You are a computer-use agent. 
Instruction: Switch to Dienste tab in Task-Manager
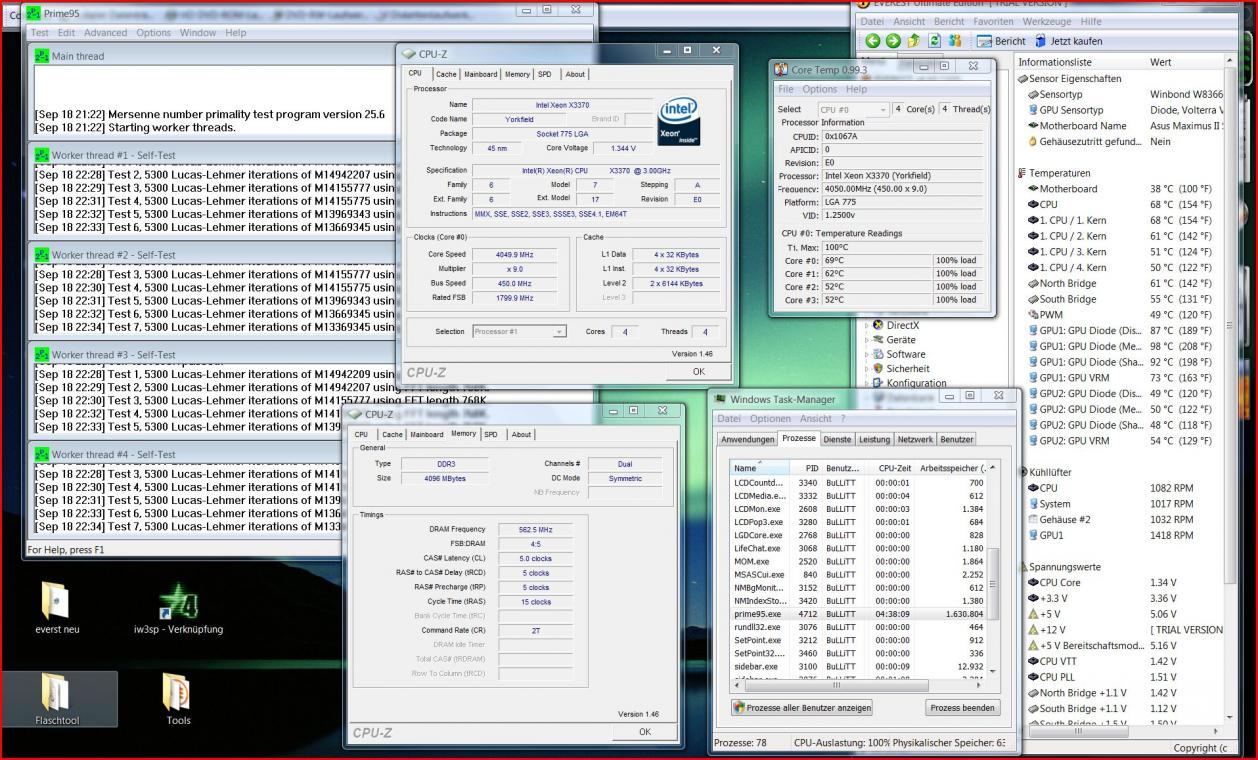click(x=837, y=439)
